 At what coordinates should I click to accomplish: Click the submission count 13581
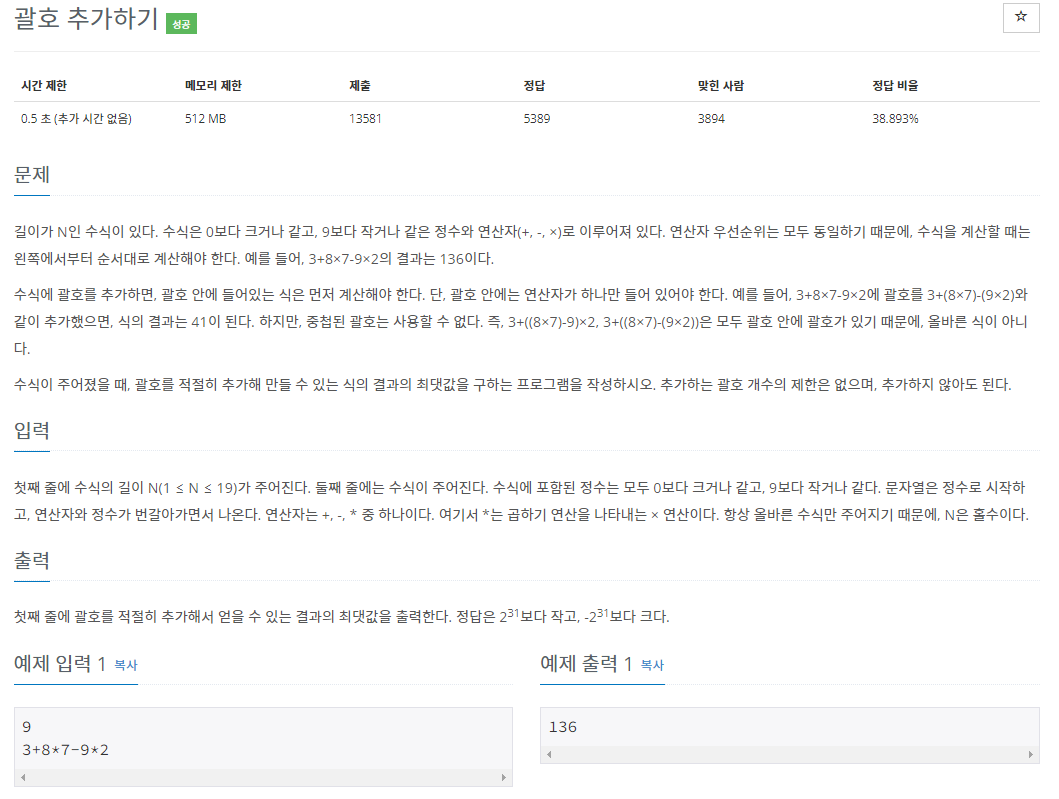click(365, 119)
